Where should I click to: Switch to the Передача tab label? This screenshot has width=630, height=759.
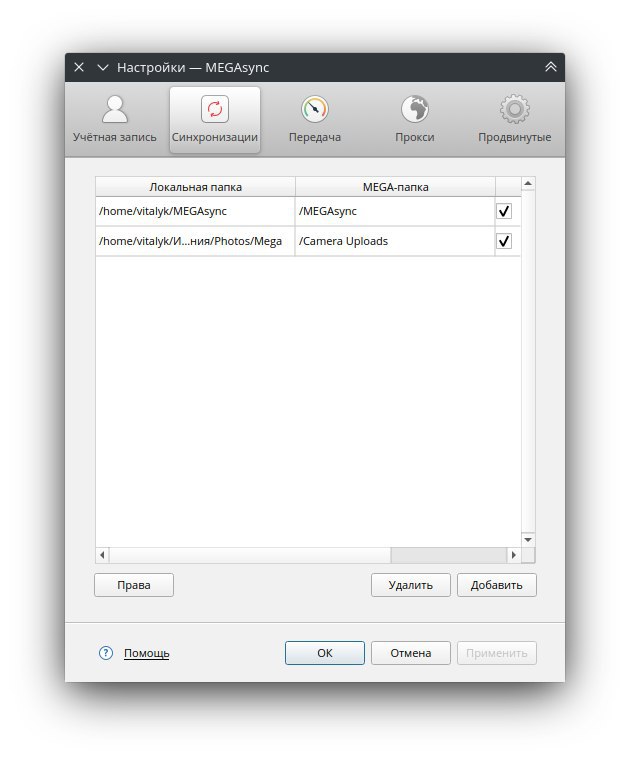click(315, 137)
